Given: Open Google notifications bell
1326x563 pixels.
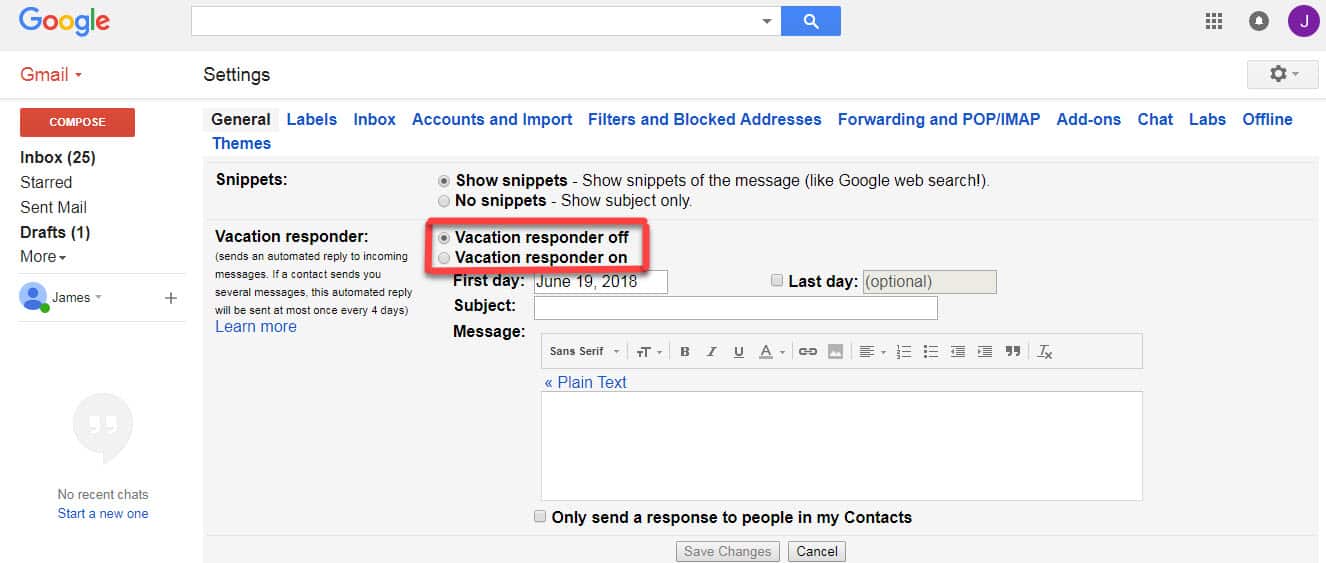Looking at the screenshot, I should click(1259, 21).
